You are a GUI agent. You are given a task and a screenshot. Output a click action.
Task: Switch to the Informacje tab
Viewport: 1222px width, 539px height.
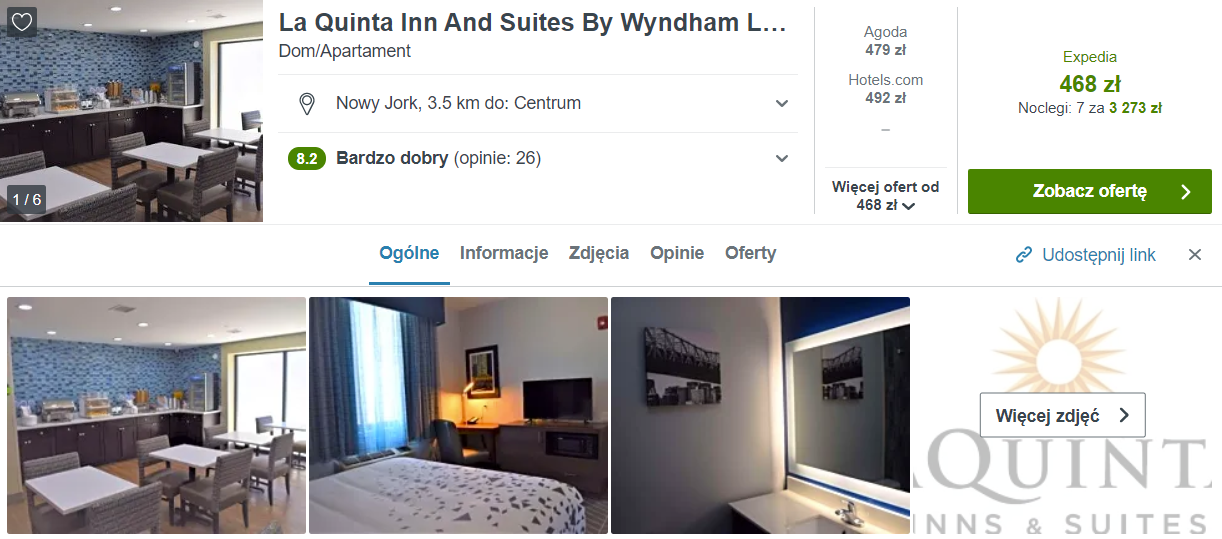504,253
